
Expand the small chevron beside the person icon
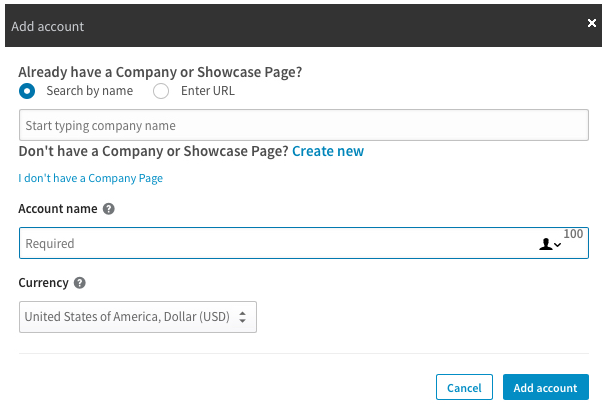[x=557, y=245]
